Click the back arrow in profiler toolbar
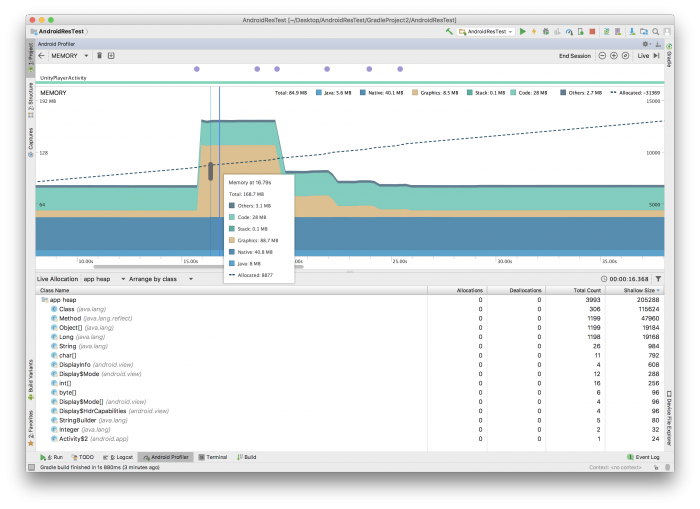 pos(41,56)
